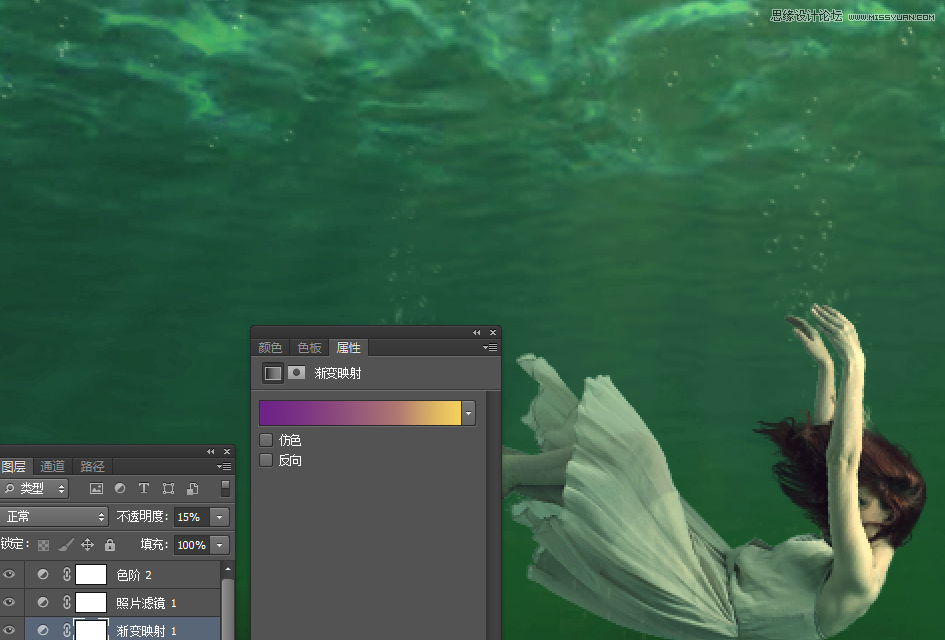Click adjustment icon of 照片滤镜 1 layer
945x640 pixels.
tap(43, 602)
